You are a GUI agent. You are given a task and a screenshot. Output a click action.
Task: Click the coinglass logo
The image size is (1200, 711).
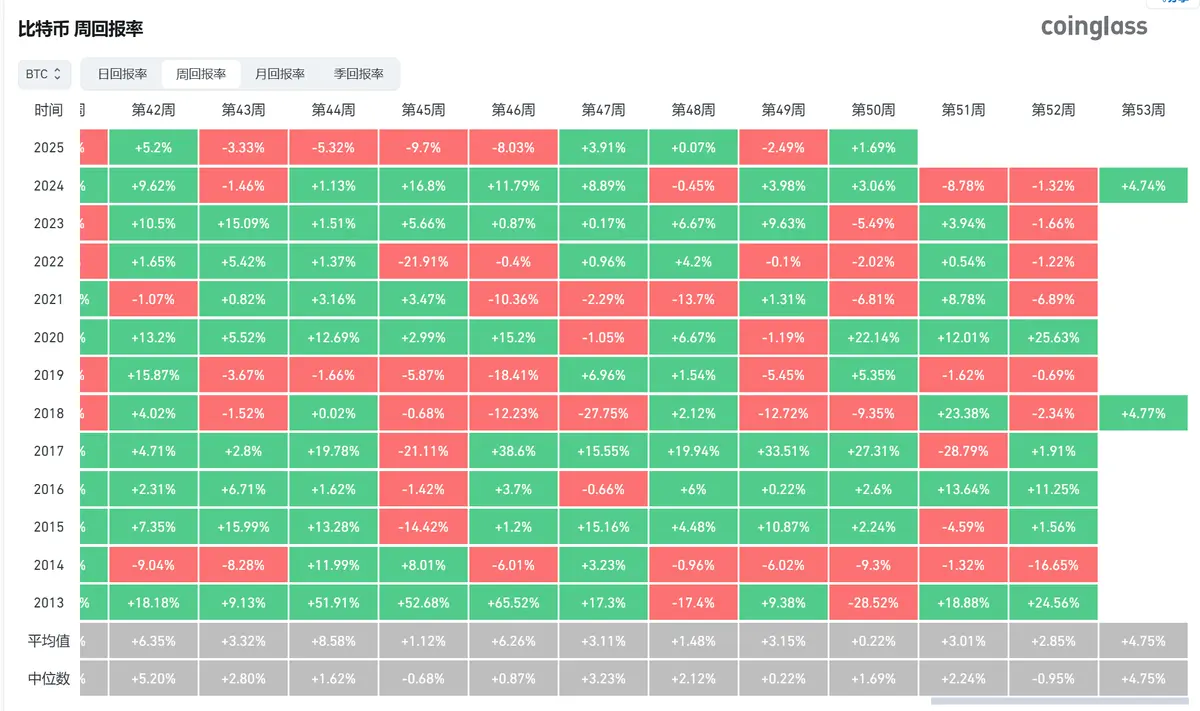1094,27
